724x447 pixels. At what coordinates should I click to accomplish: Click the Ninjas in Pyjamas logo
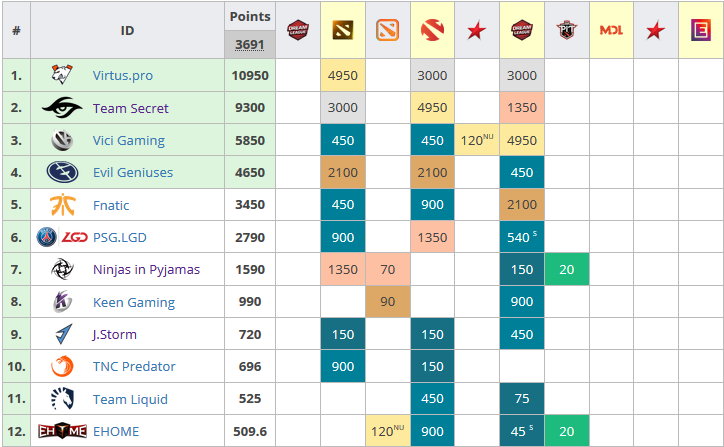[x=63, y=269]
